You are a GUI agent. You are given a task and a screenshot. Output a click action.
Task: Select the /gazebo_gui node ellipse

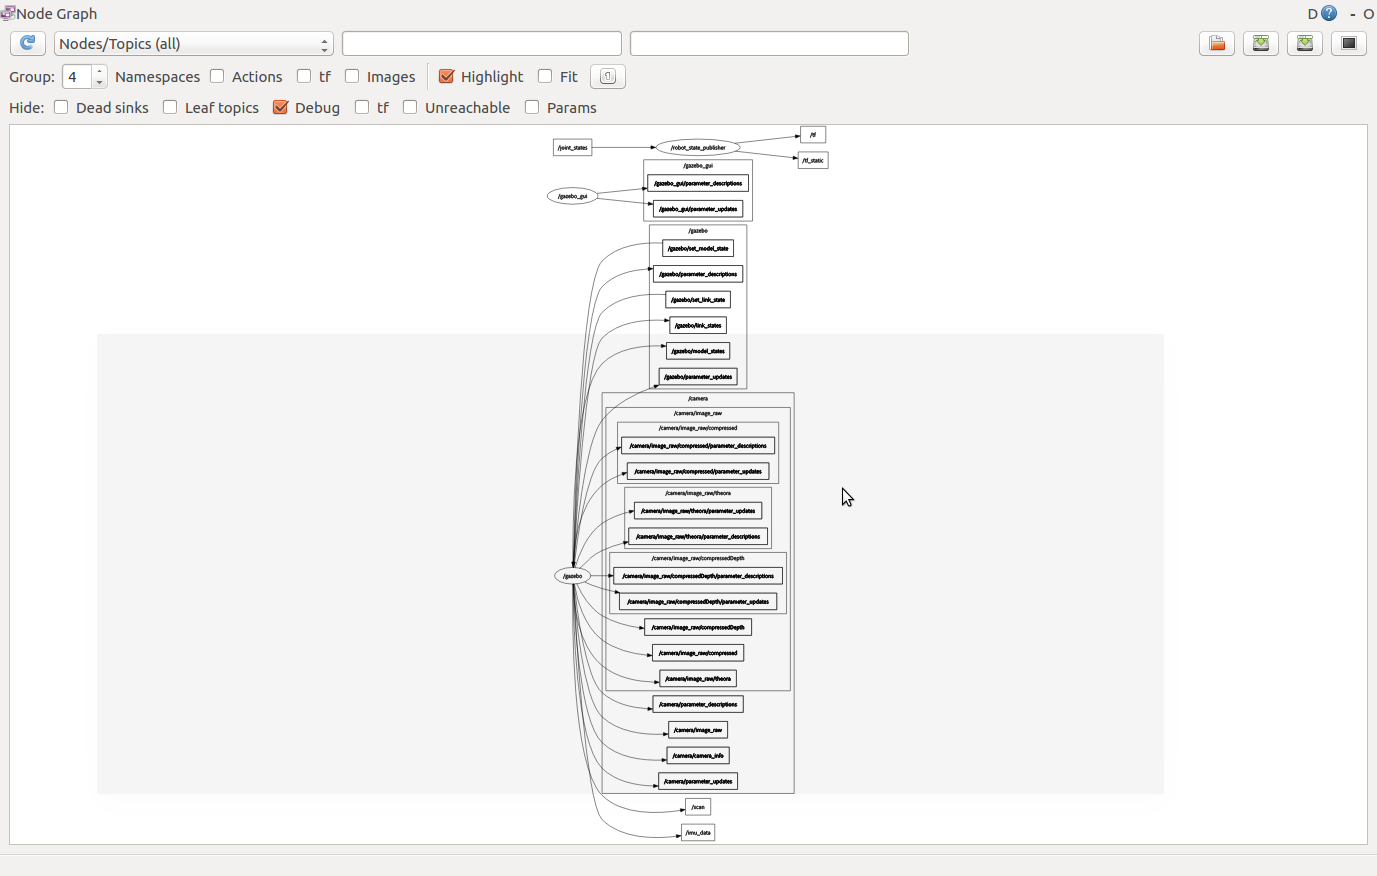click(x=572, y=196)
